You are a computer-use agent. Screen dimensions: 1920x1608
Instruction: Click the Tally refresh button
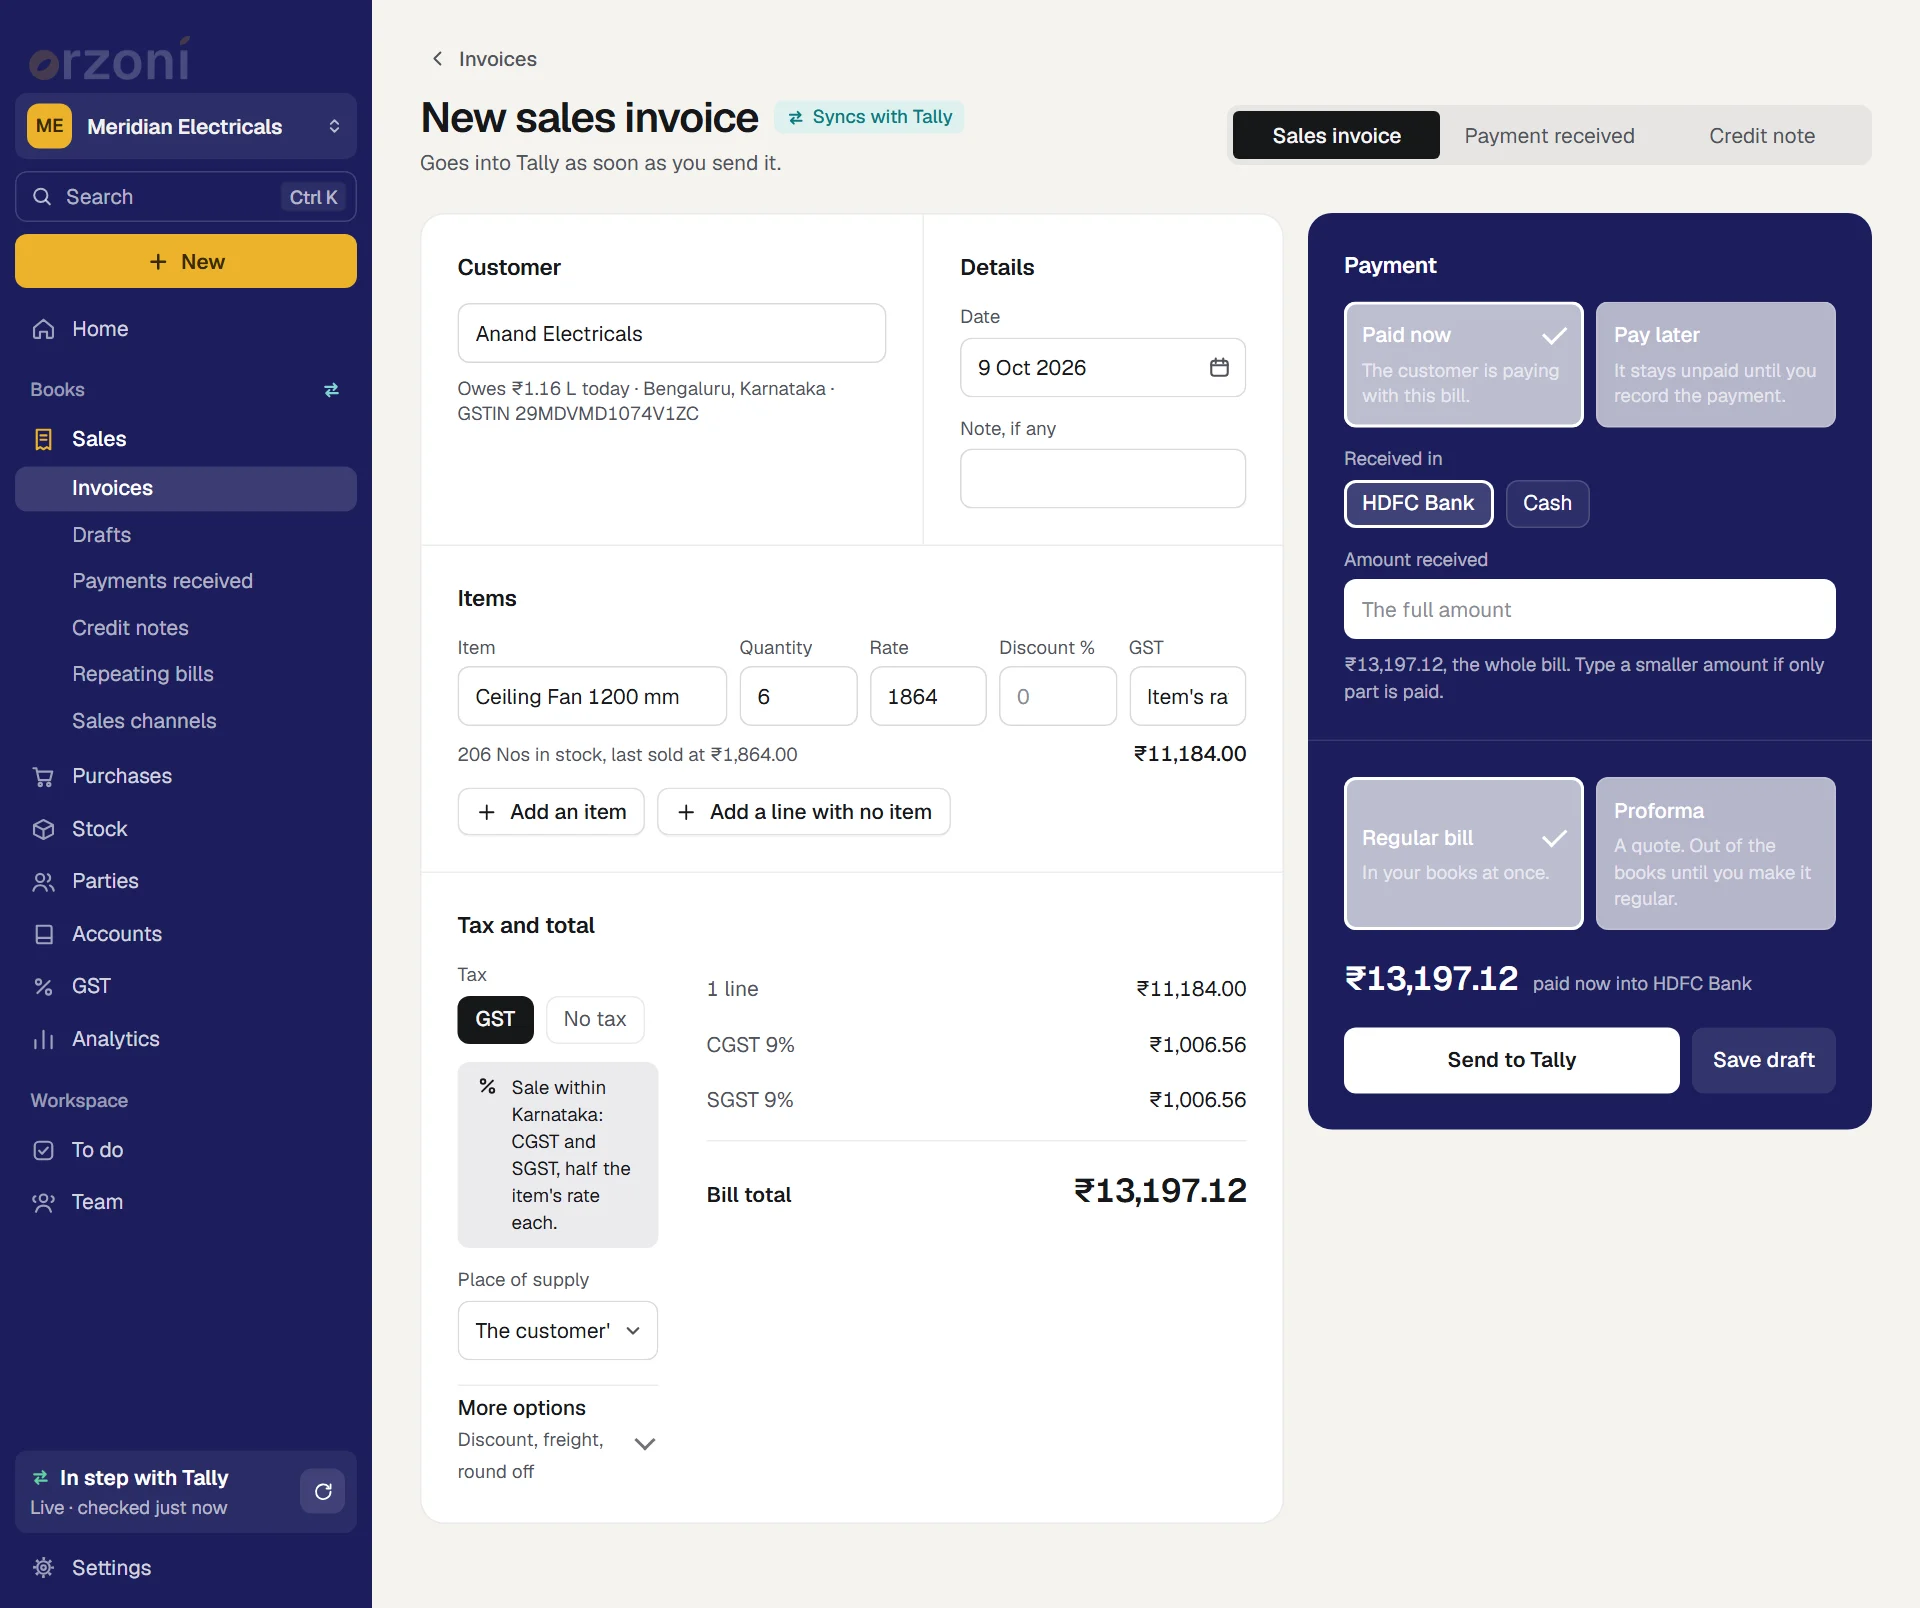tap(323, 1491)
